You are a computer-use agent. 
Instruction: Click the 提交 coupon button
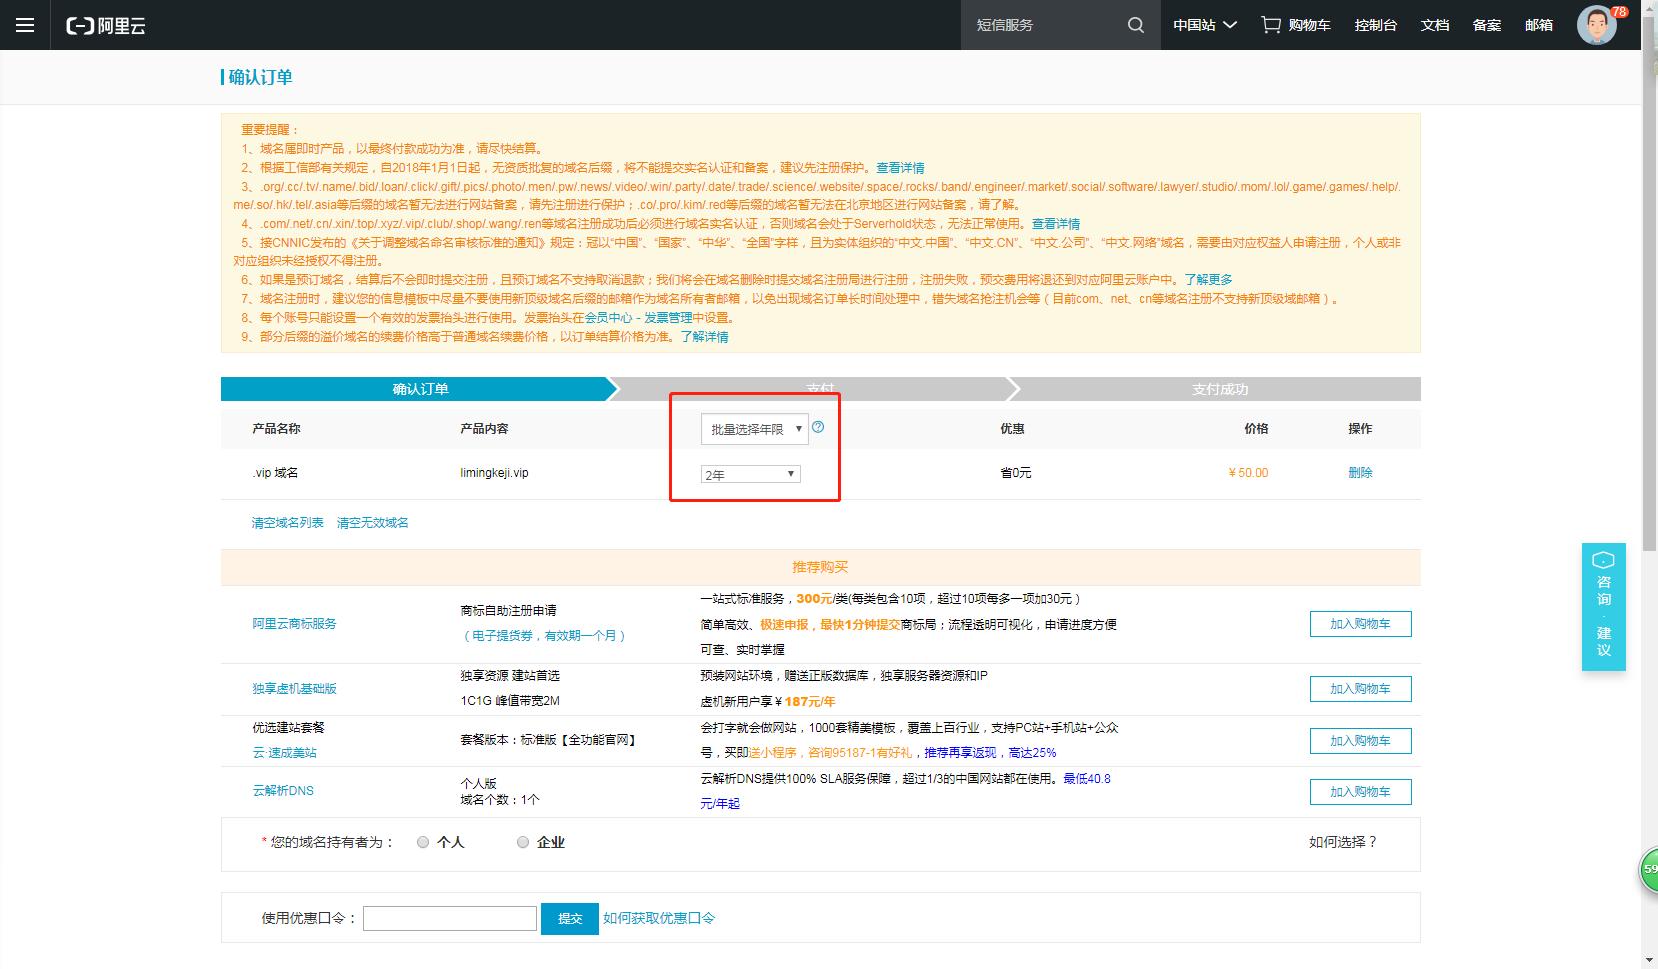tap(570, 918)
